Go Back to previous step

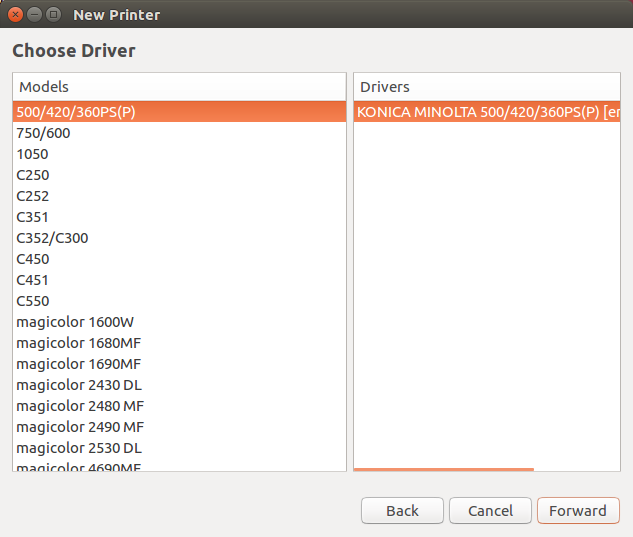(402, 511)
